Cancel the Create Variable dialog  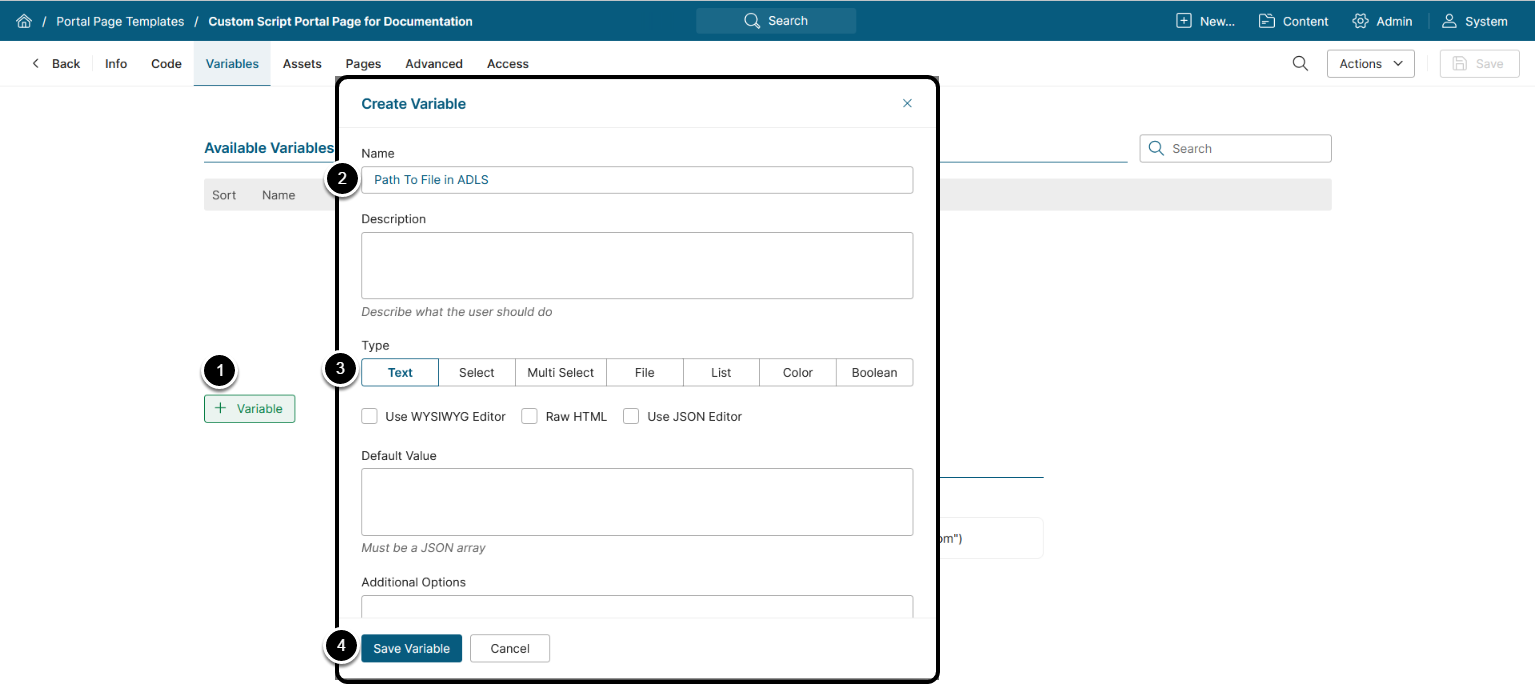509,648
